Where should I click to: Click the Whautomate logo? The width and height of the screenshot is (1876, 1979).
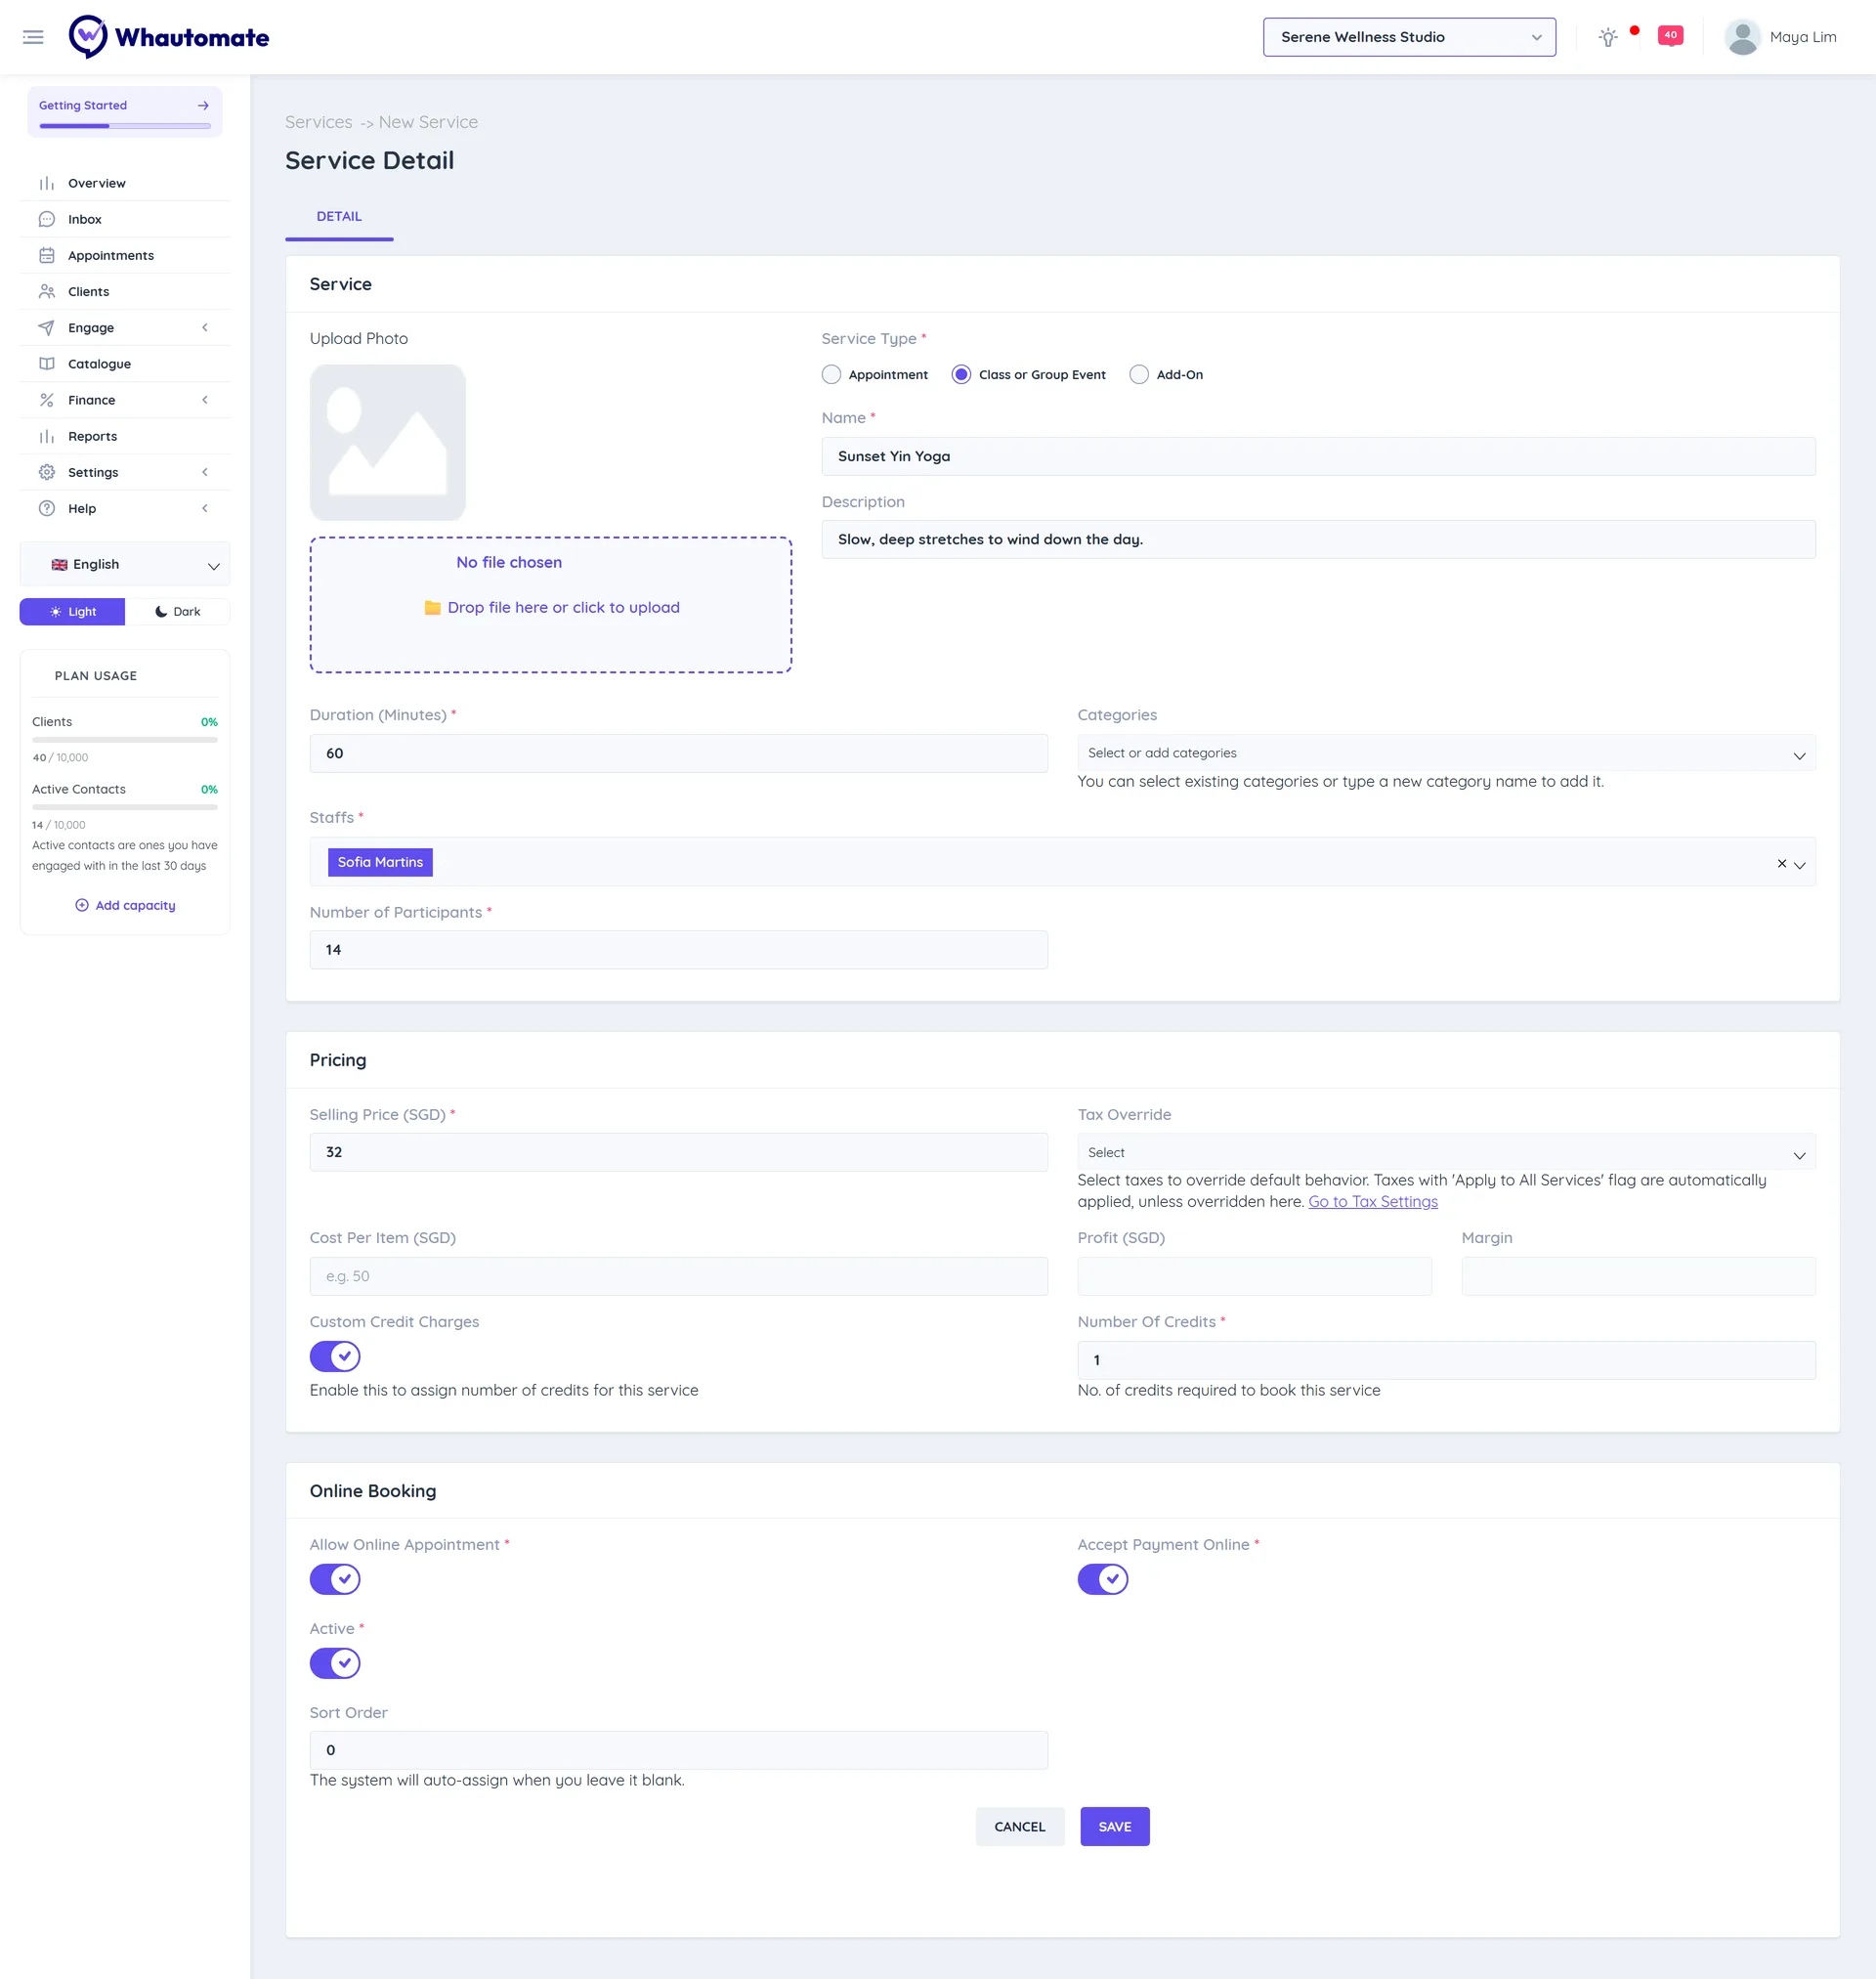coord(169,37)
